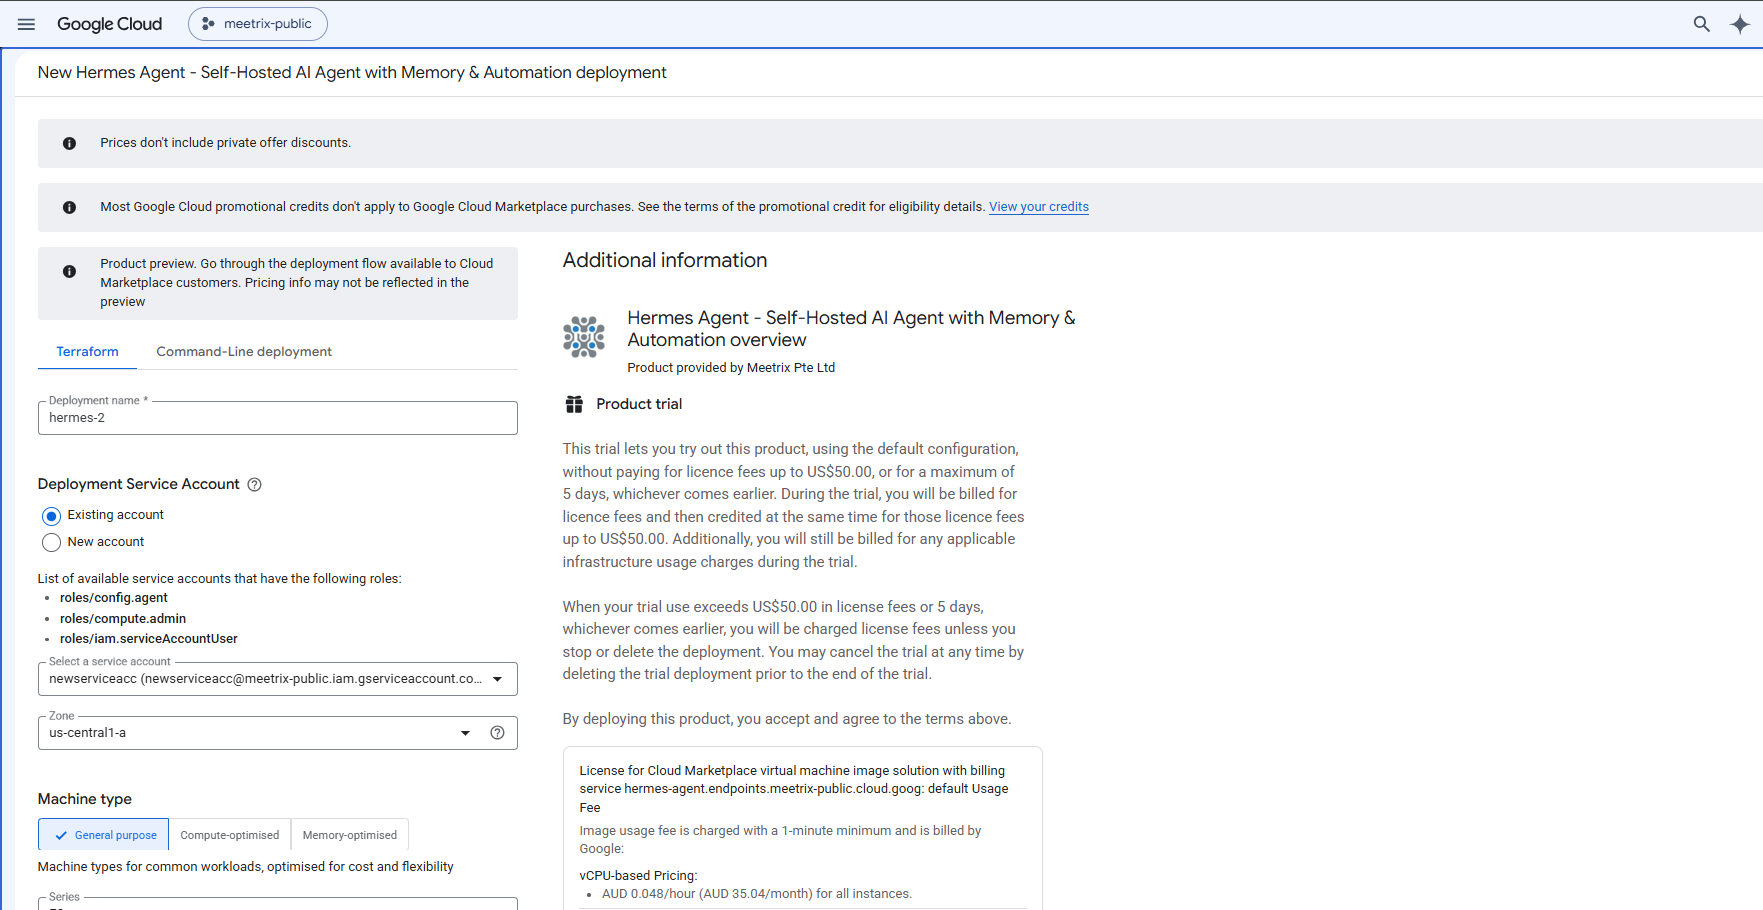The image size is (1763, 910).
Task: Click the Deployment name field hermes-2
Action: (278, 418)
